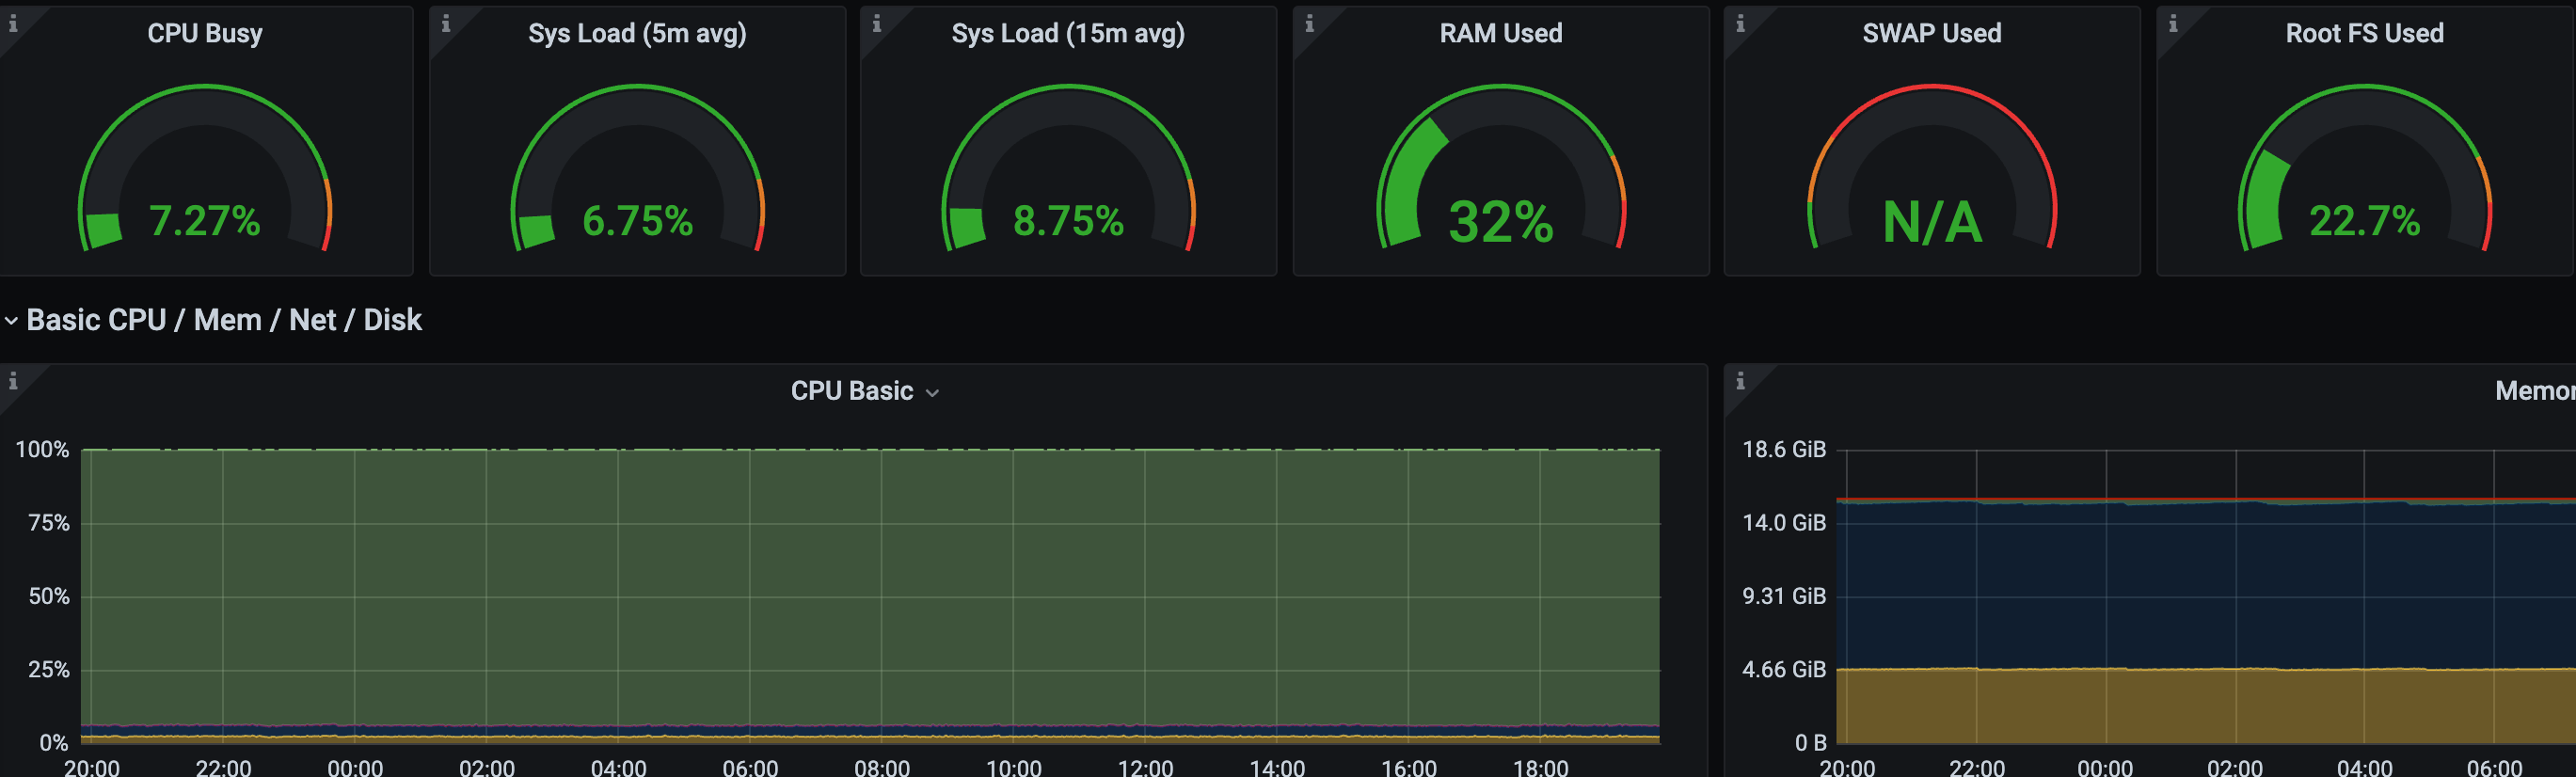Viewport: 2576px width, 777px height.
Task: Click the Sys Load (15m avg) info icon
Action: (877, 23)
